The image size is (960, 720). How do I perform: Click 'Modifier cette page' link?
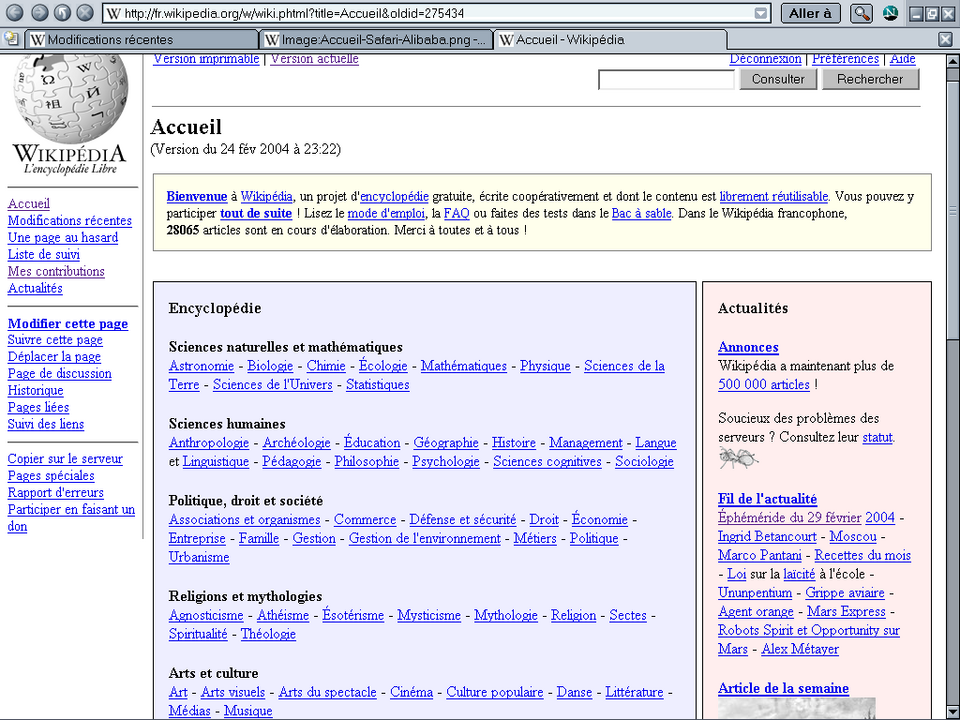[x=68, y=324]
